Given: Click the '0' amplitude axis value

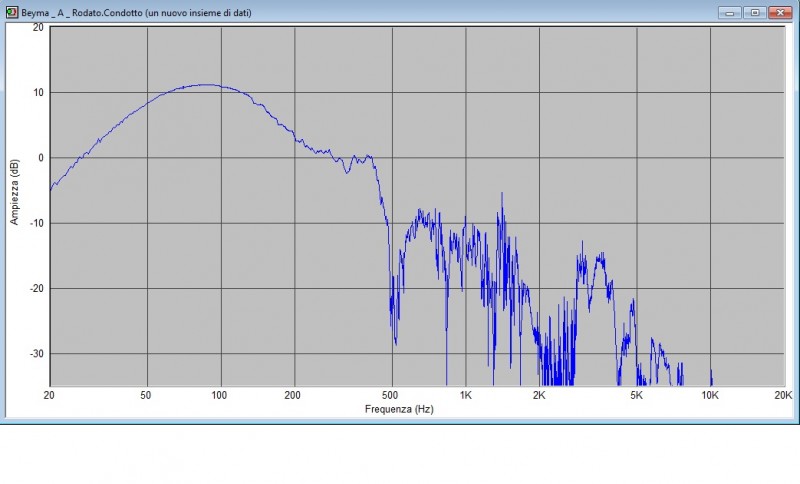Looking at the screenshot, I should click(x=41, y=158).
